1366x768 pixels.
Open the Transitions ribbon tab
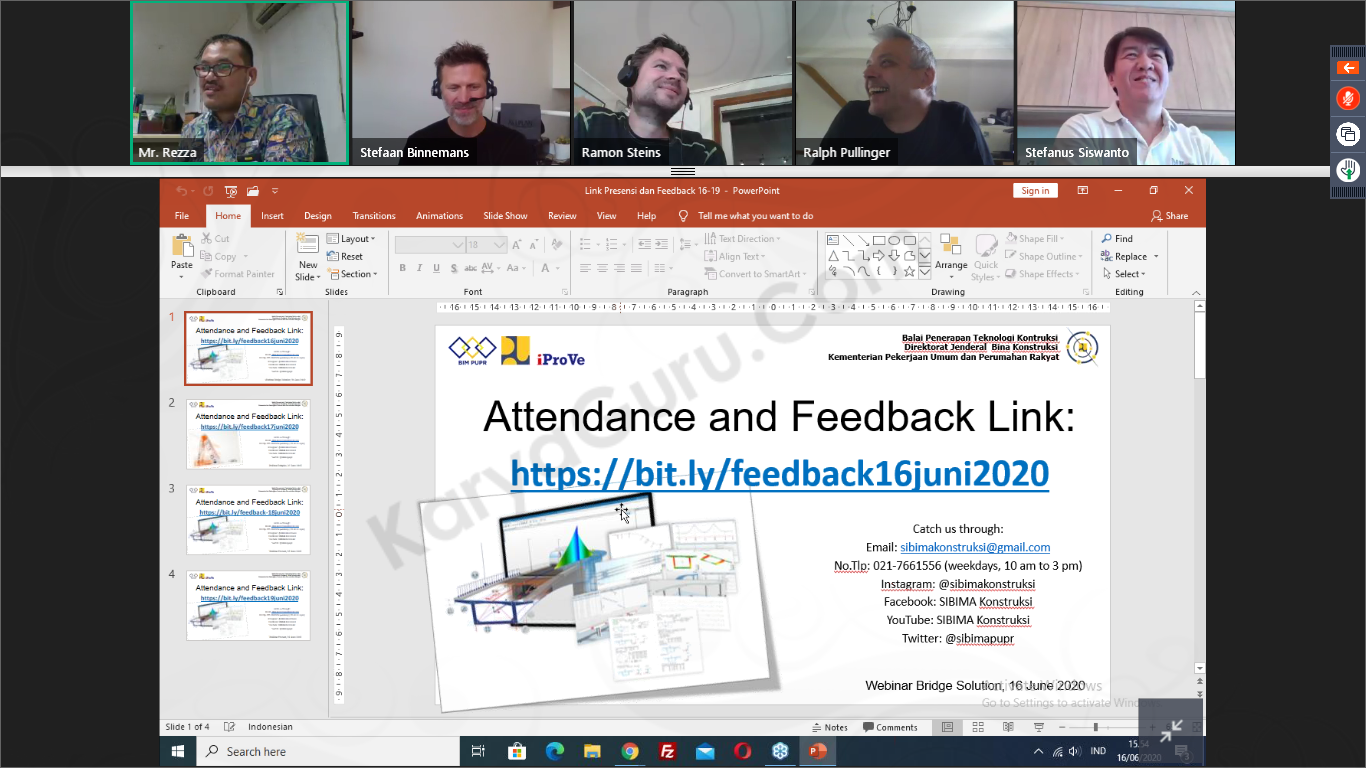[374, 216]
